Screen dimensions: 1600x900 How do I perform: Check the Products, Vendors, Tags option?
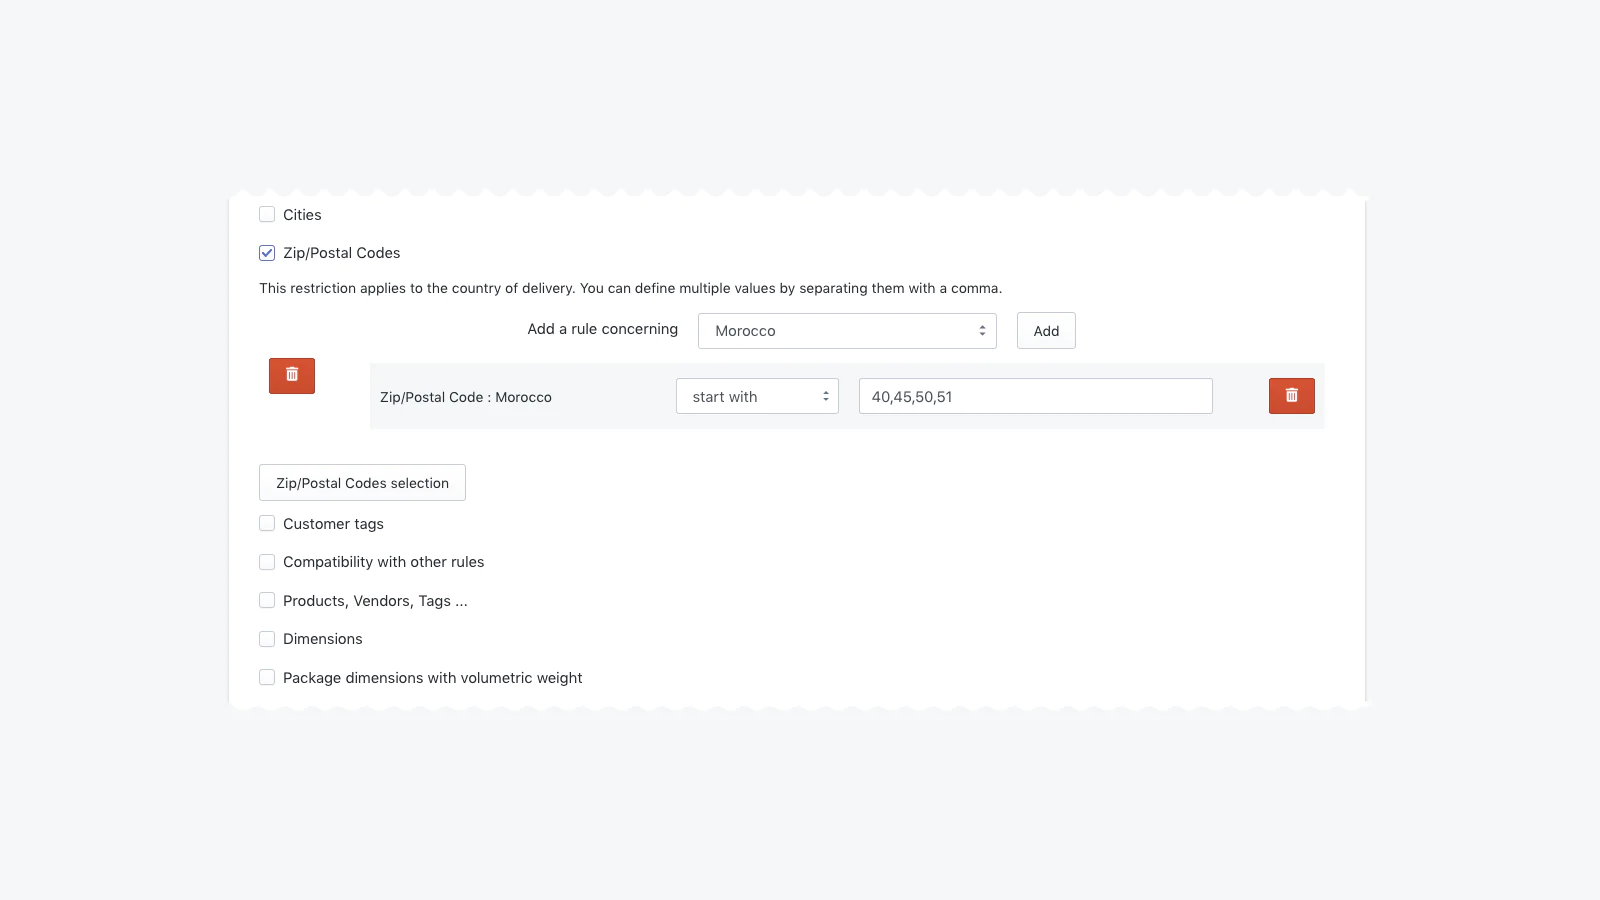click(267, 600)
